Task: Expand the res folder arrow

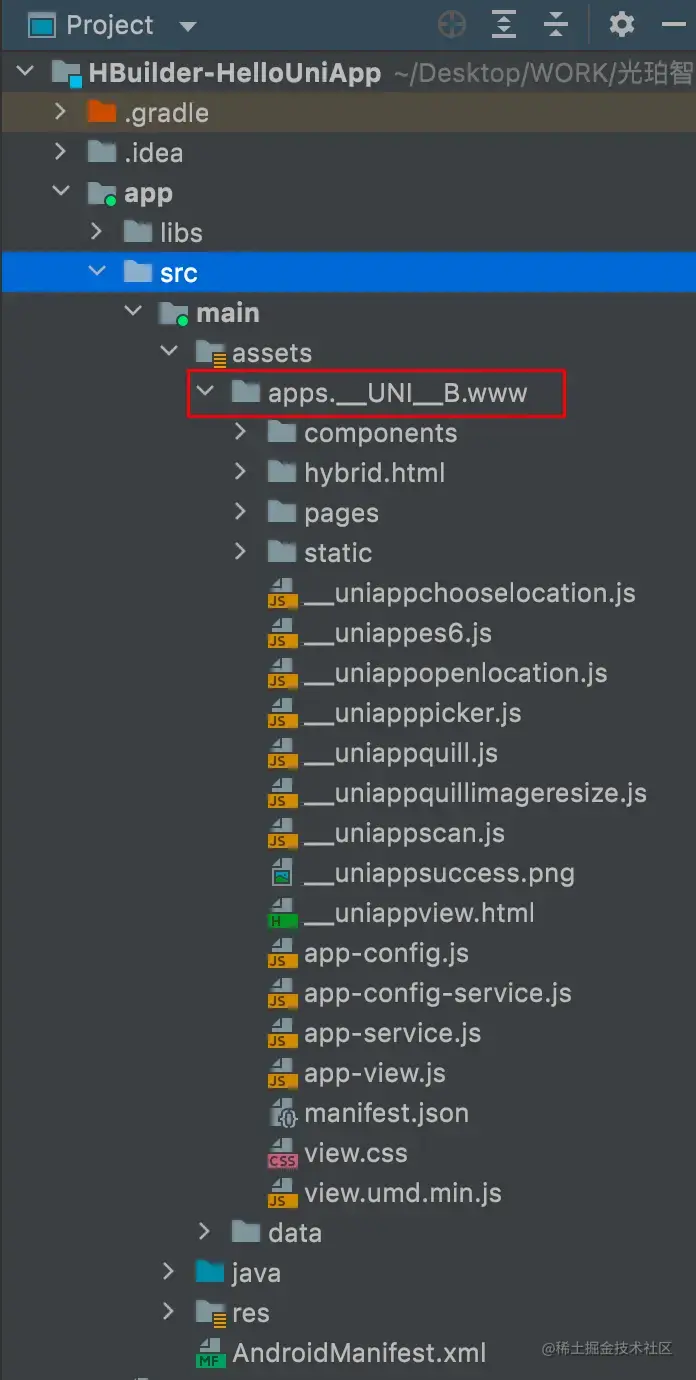Action: click(x=168, y=1312)
